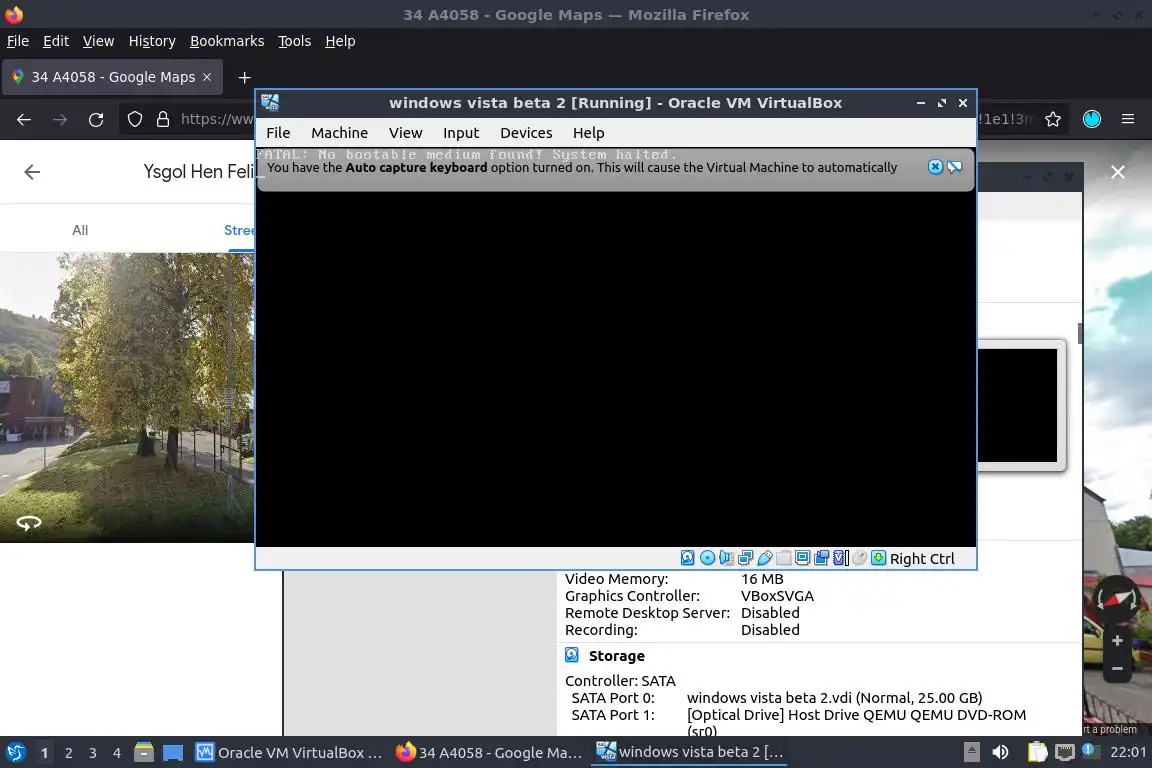This screenshot has height=768, width=1152.
Task: Open Firefox Bookmarks menu
Action: (227, 41)
